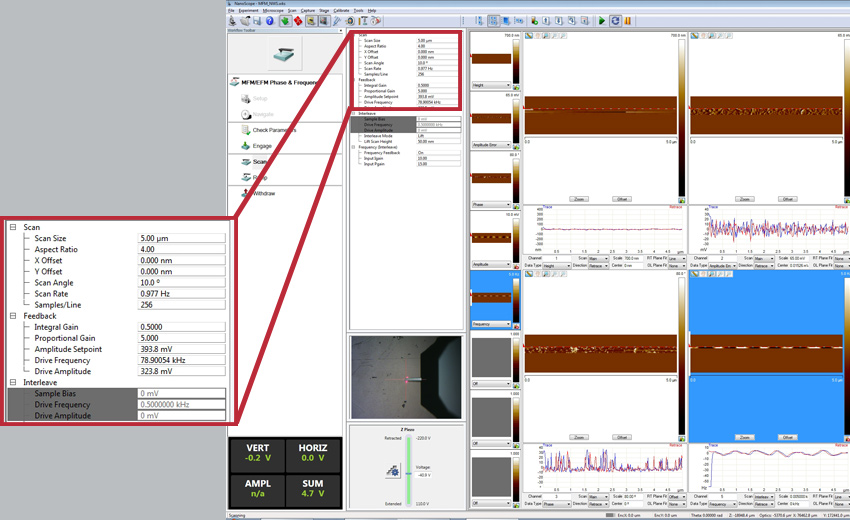Click the pencil icon above the Height image
This screenshot has width=850, height=520.
point(529,36)
